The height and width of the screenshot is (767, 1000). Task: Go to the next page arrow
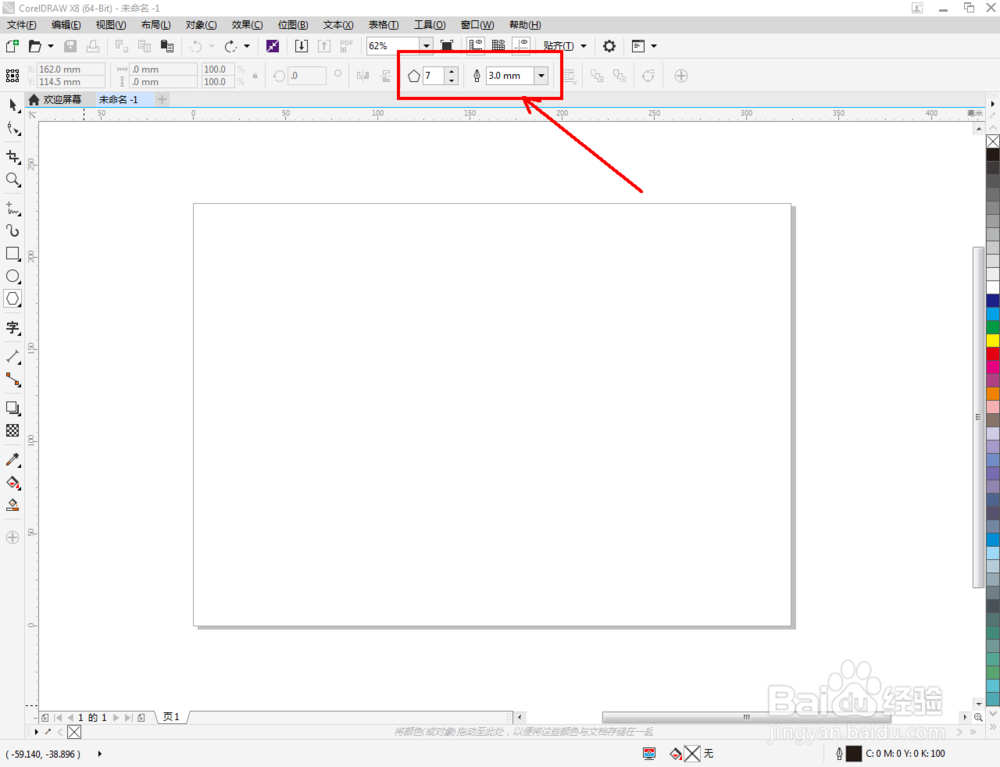tap(116, 717)
